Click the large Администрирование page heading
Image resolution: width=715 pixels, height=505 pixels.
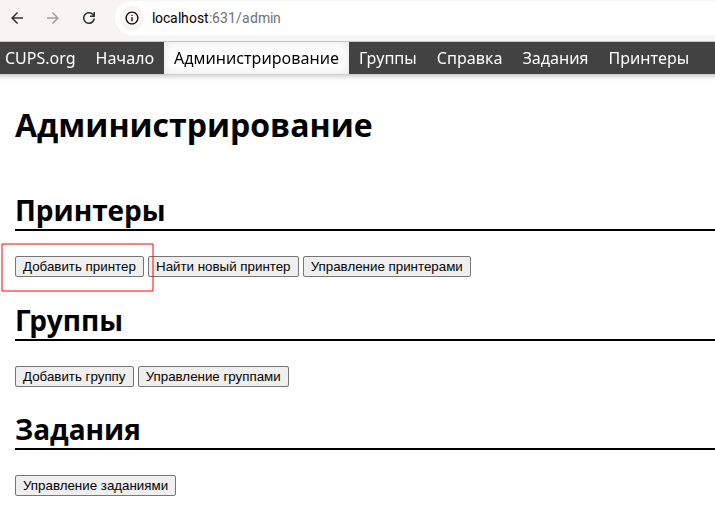pos(194,127)
